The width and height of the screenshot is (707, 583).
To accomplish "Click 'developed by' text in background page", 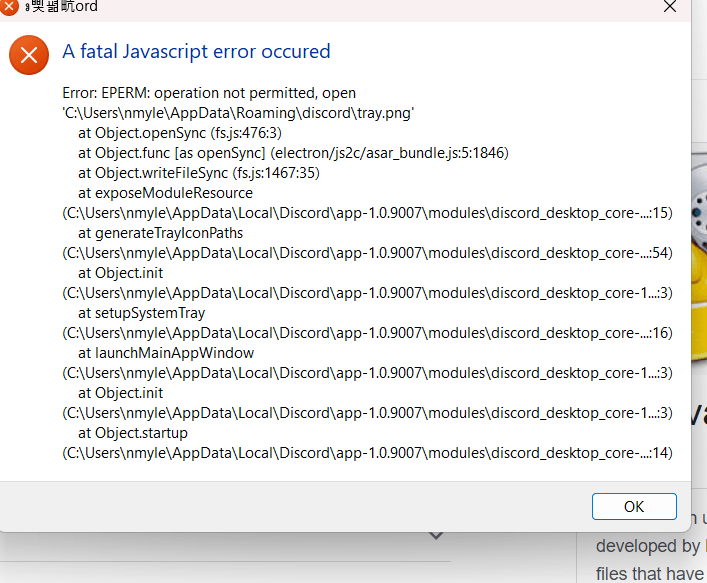I will pyautogui.click(x=648, y=546).
